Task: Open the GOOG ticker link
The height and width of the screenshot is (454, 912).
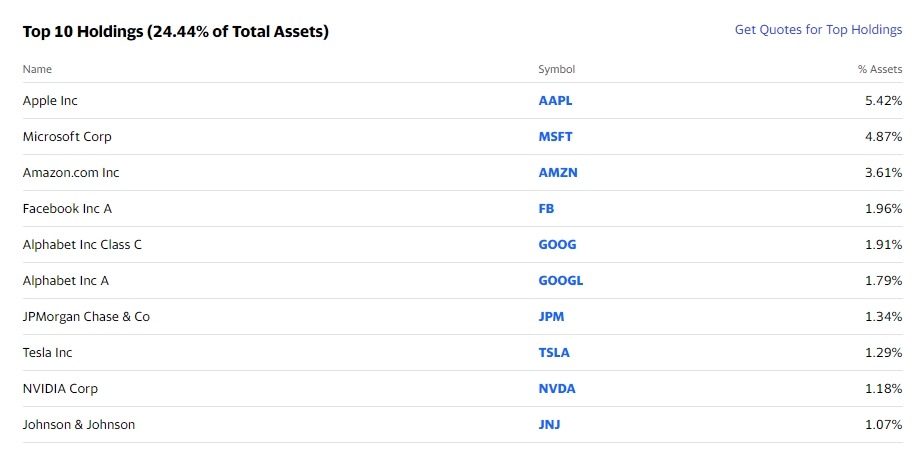Action: tap(557, 245)
